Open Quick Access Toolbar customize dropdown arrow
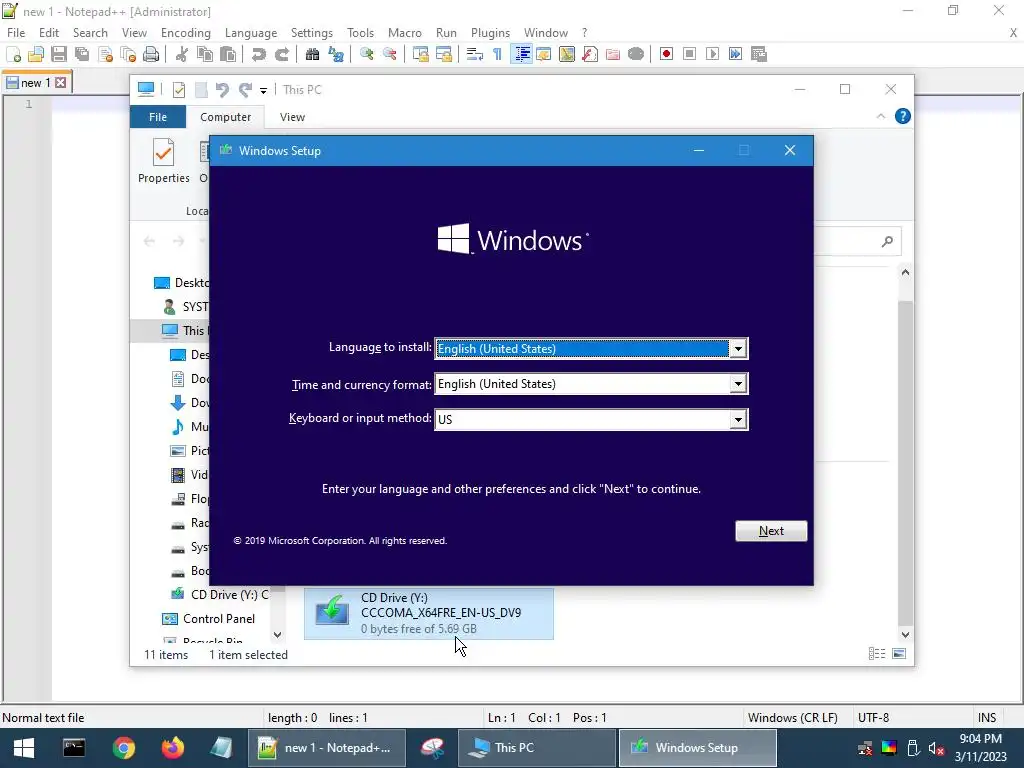 [263, 90]
